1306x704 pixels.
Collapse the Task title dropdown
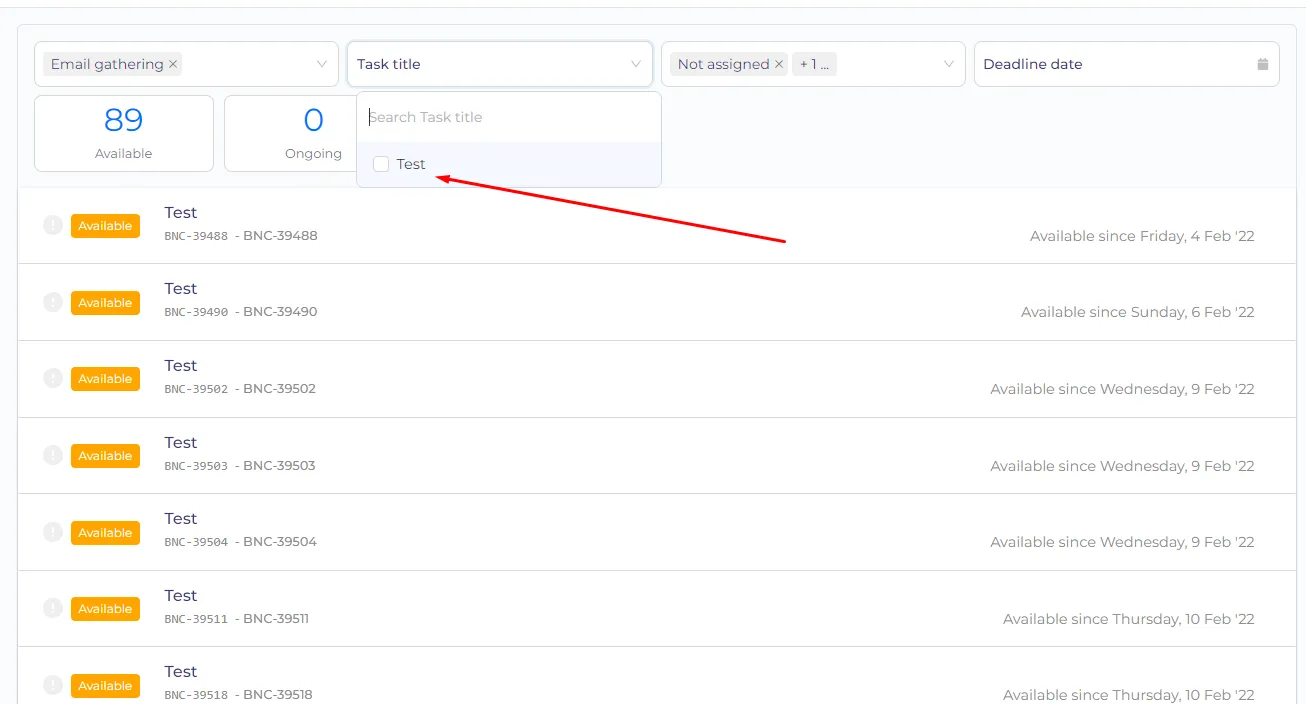636,64
